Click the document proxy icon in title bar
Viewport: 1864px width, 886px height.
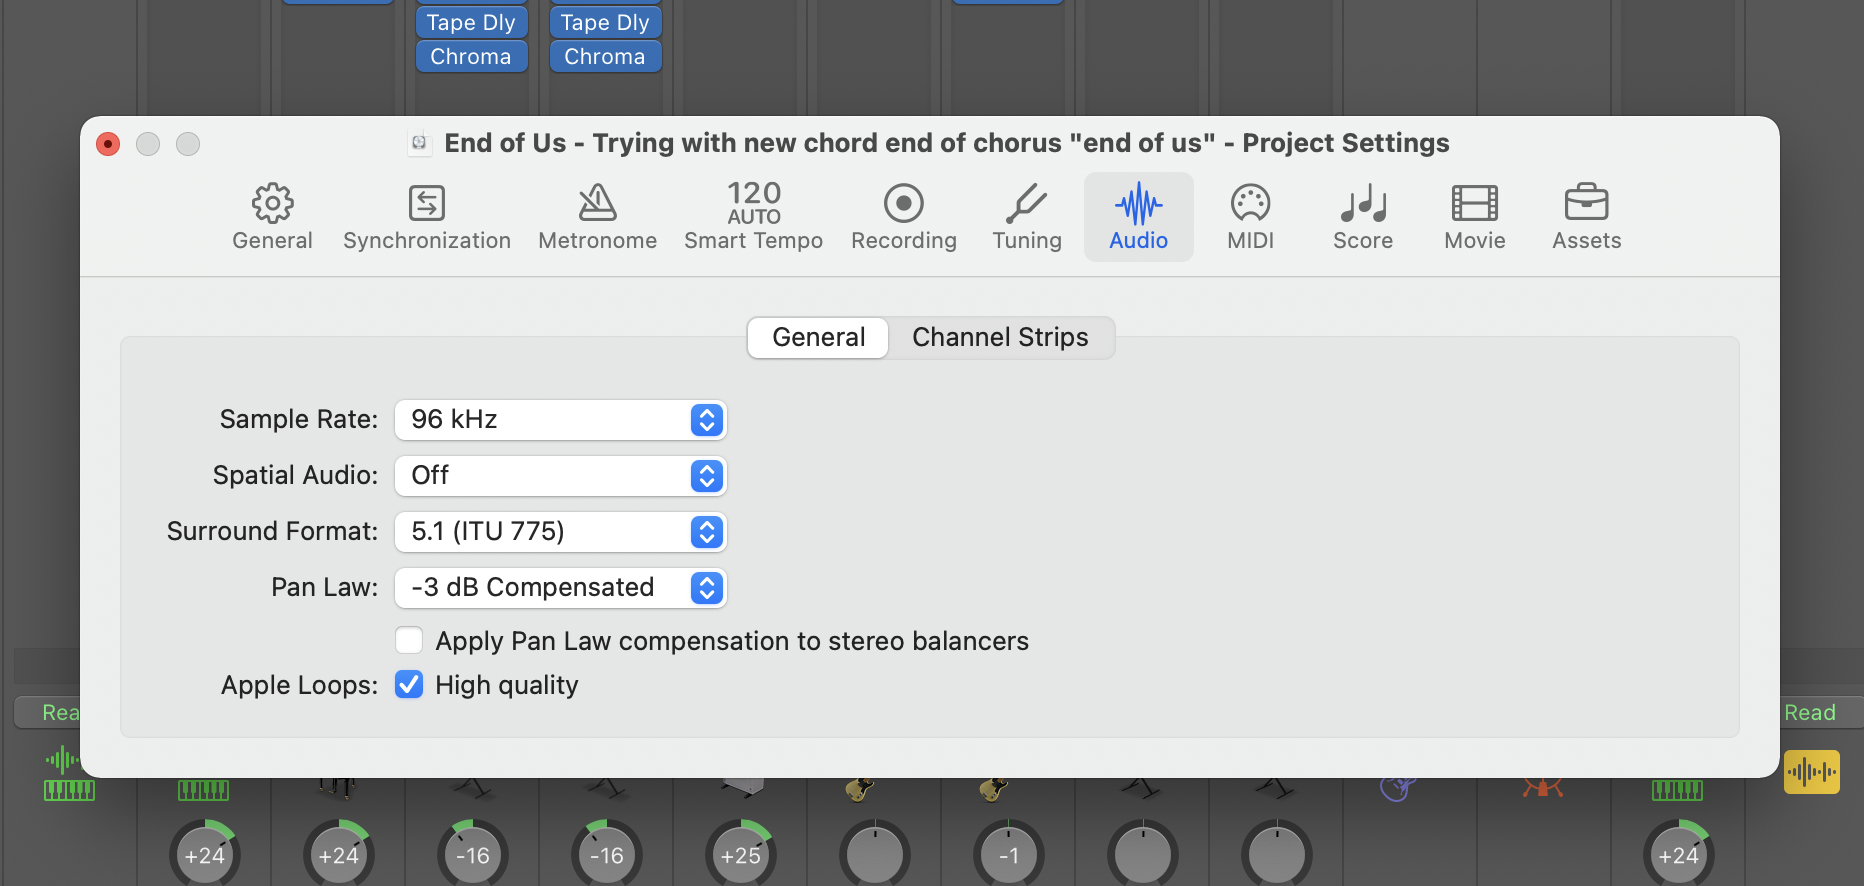(x=420, y=143)
